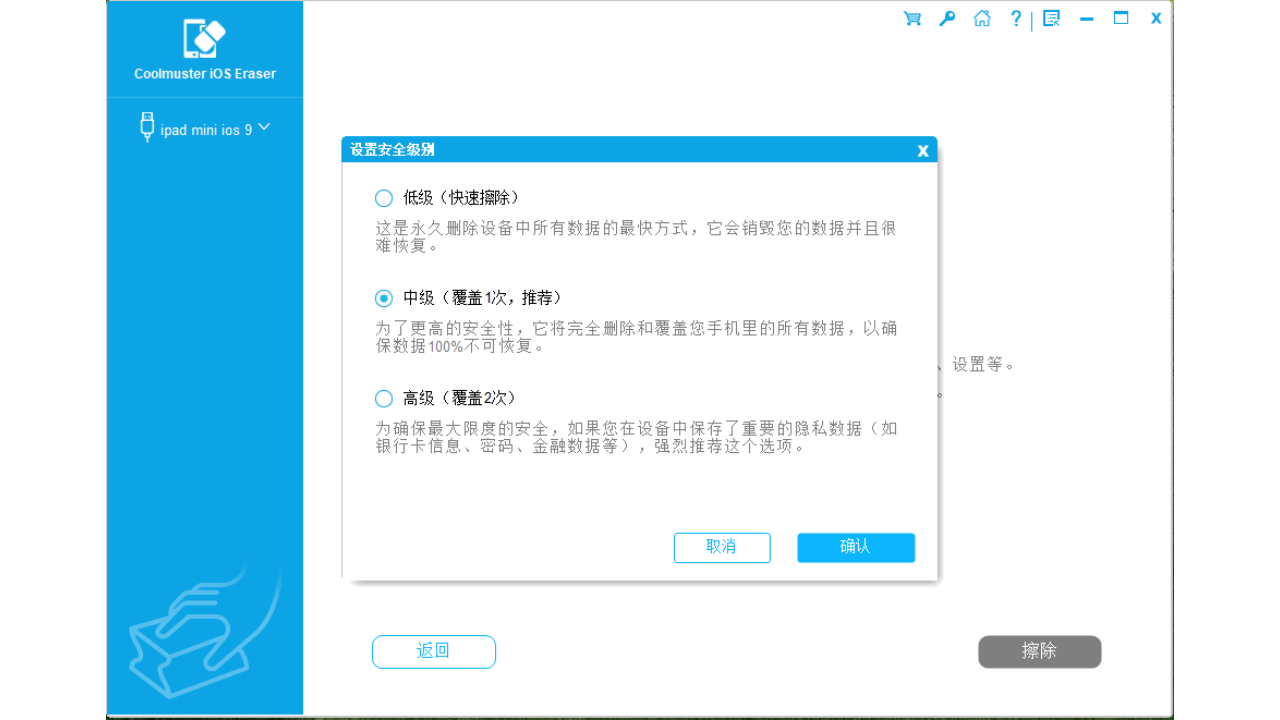Expand the ipad mini ios 9 device dropdown
Screen dimensions: 1280x720
click(x=203, y=128)
